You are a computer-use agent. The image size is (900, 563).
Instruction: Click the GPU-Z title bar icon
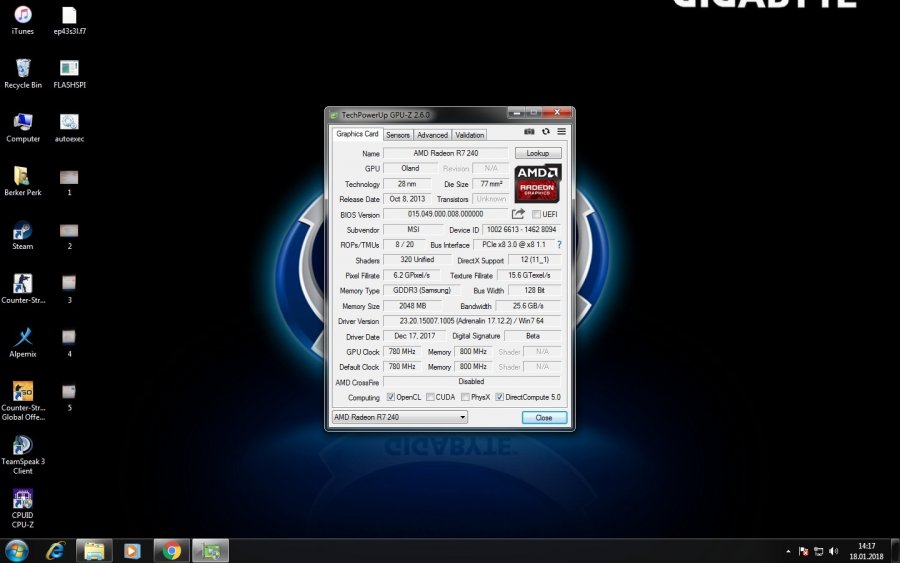[334, 115]
